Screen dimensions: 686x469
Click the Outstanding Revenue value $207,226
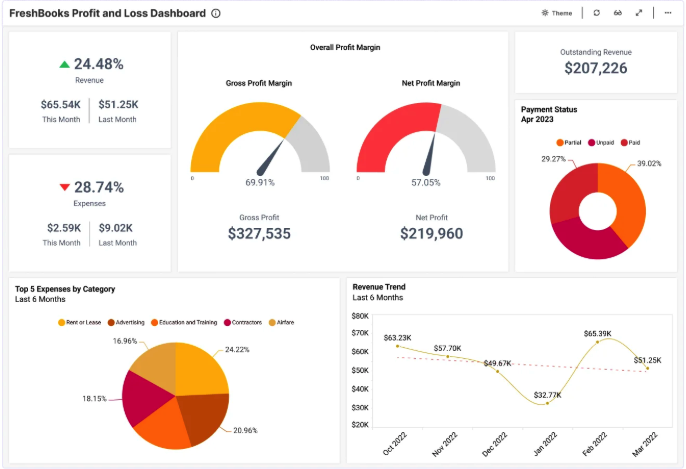pos(595,69)
